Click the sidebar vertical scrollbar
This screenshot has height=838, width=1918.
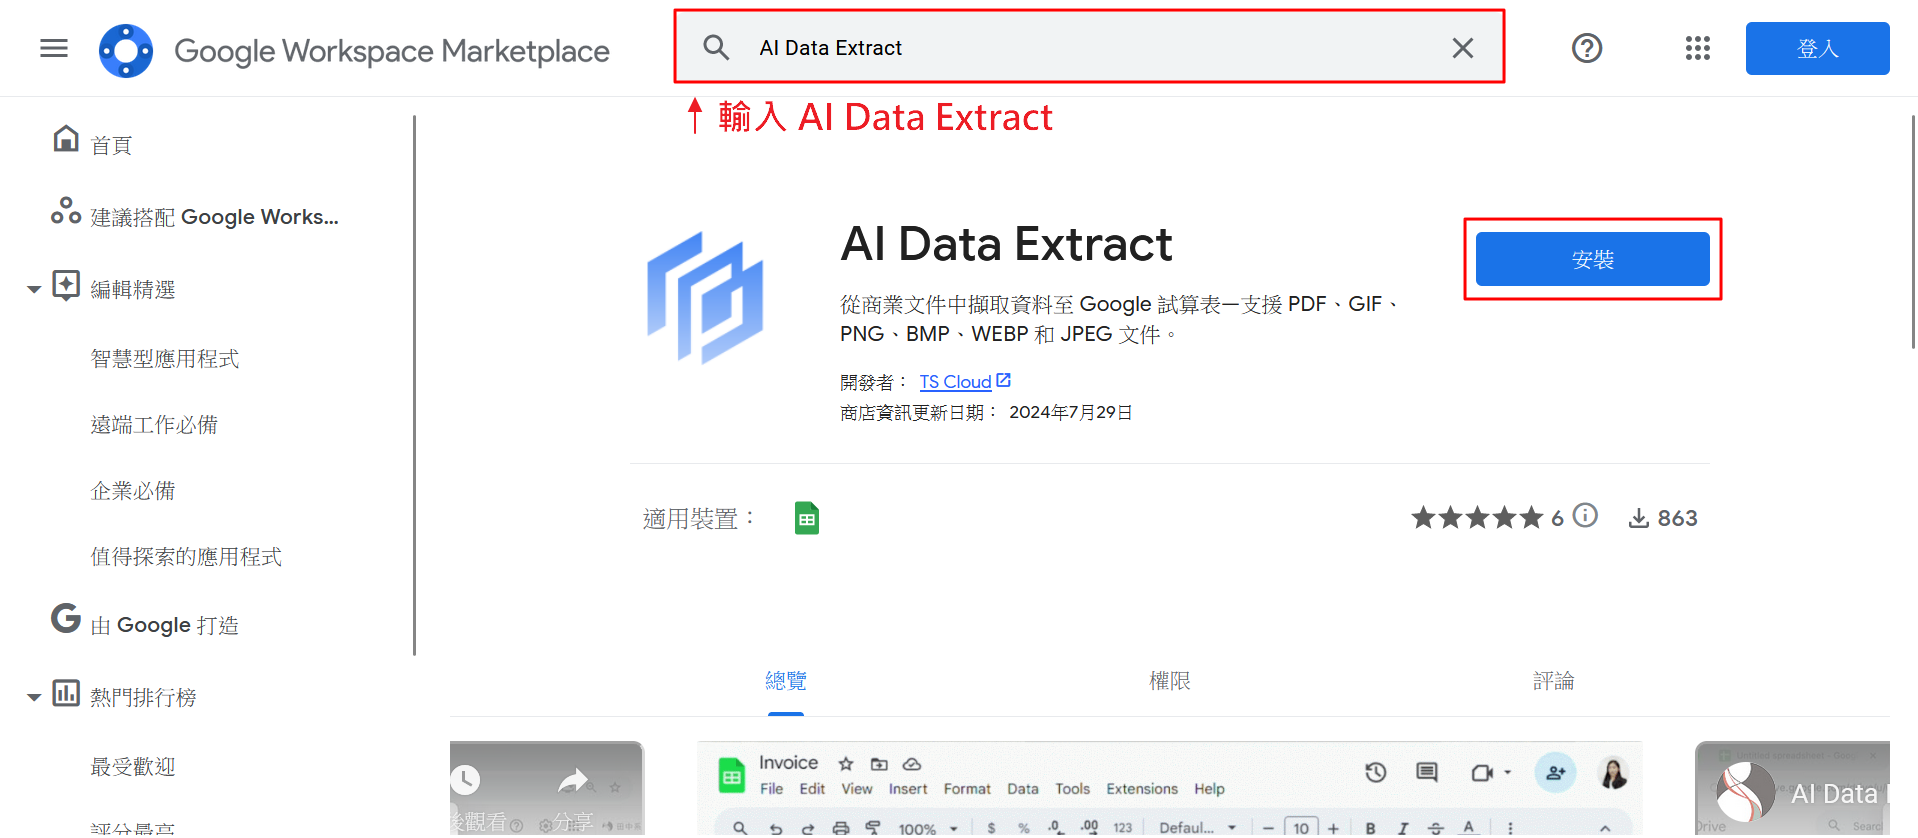pyautogui.click(x=414, y=385)
